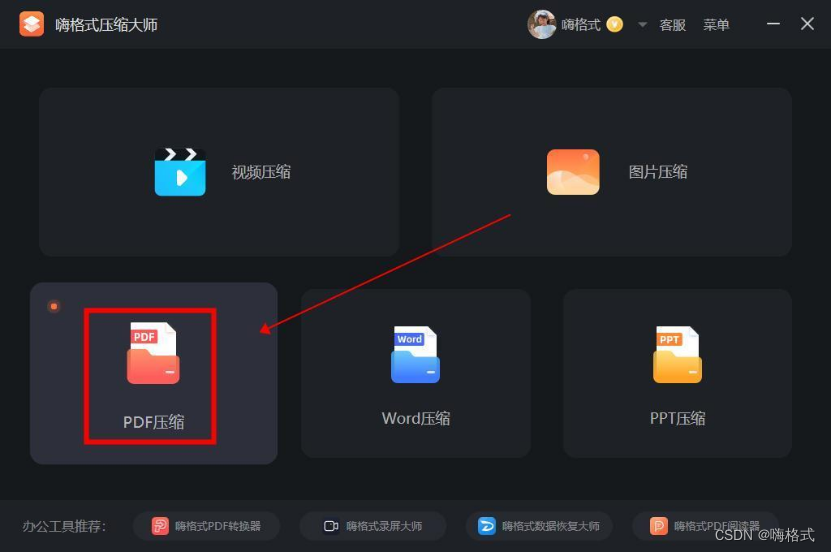Open 嗨格式PDF转换器 recommended tool
The image size is (831, 552).
pos(206,526)
